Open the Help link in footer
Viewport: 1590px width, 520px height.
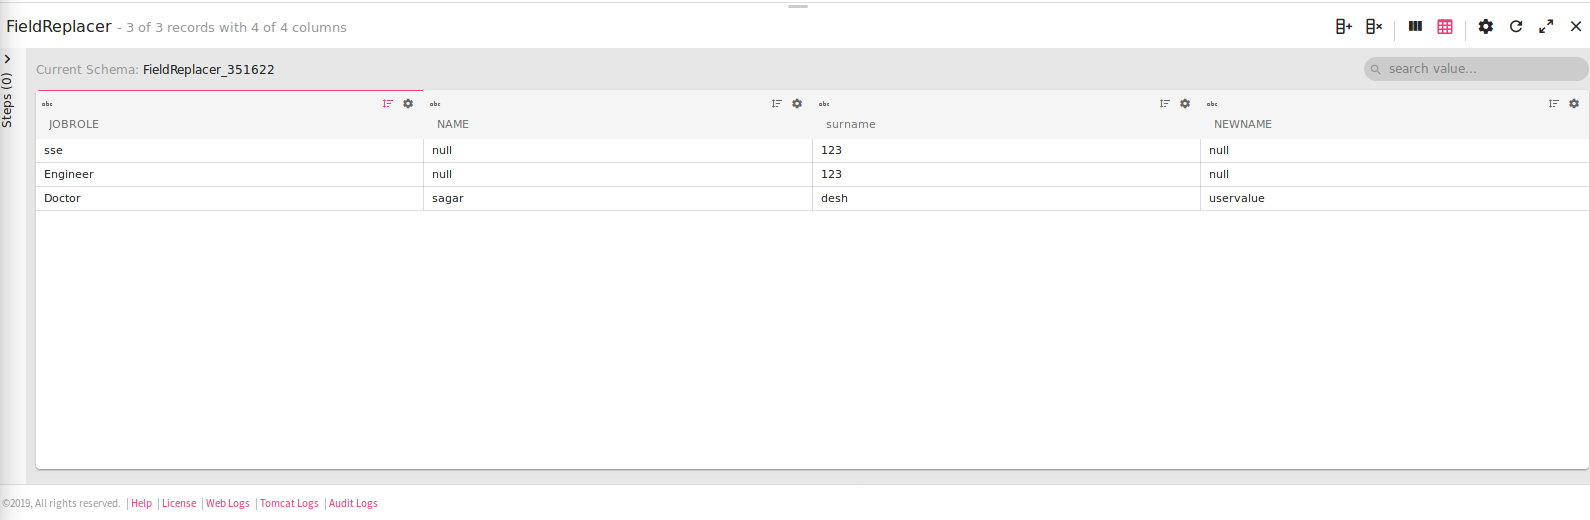pyautogui.click(x=142, y=504)
